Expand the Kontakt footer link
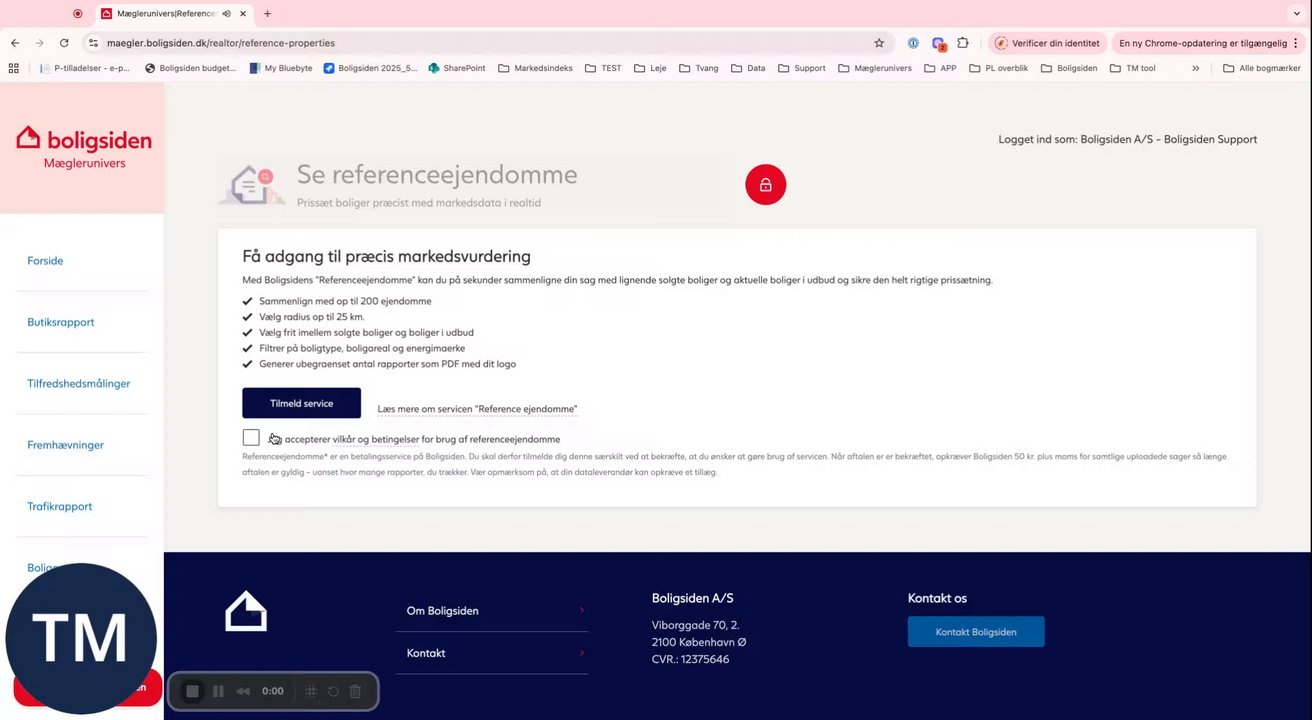This screenshot has width=1312, height=720. coord(491,653)
